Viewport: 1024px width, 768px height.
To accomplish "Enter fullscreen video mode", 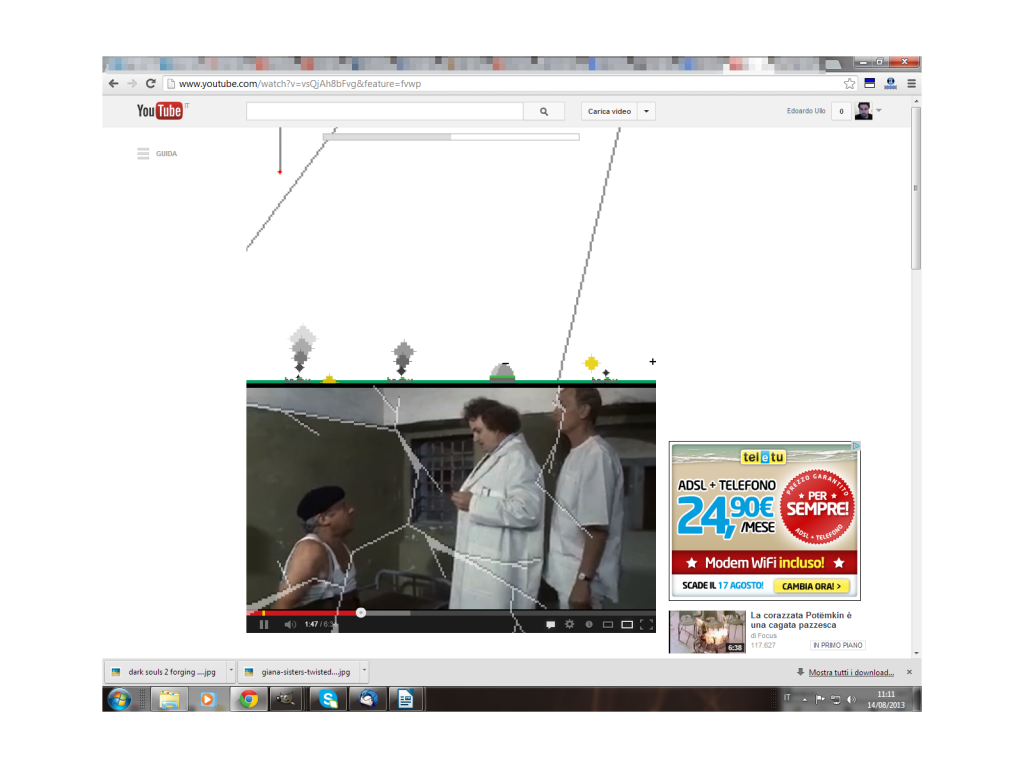I will (646, 625).
